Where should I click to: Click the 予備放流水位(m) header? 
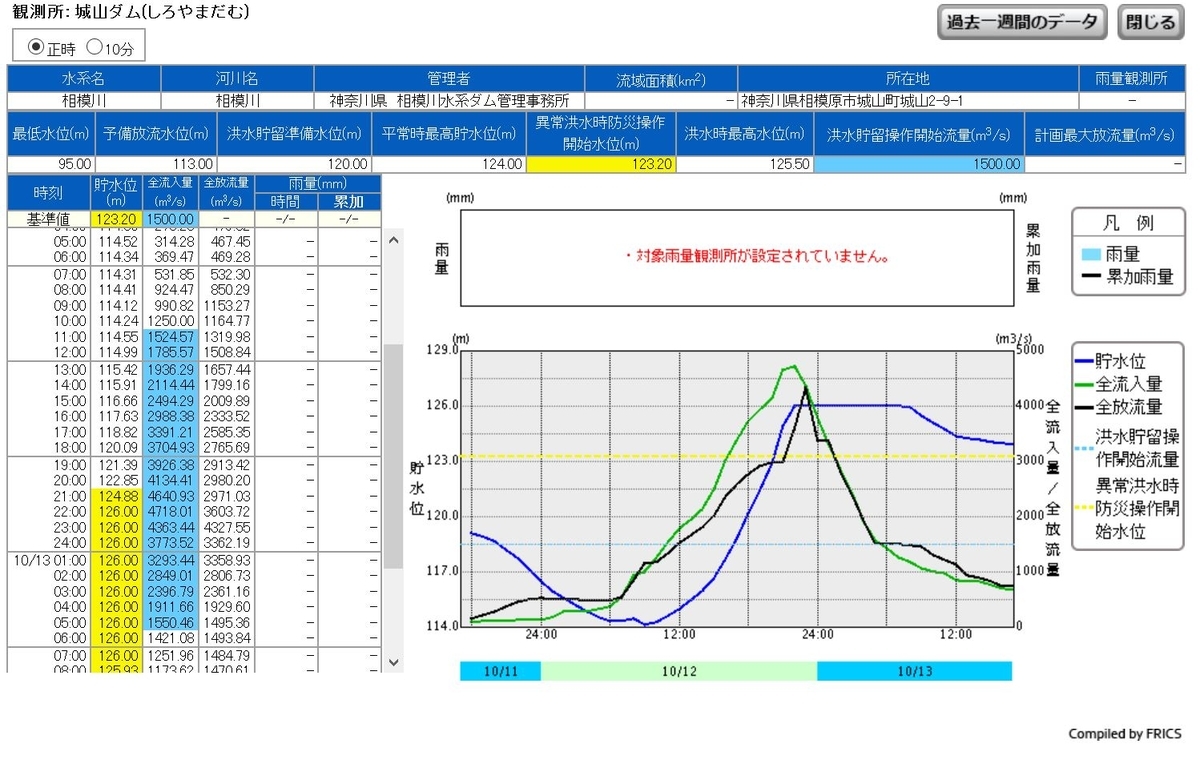point(157,134)
